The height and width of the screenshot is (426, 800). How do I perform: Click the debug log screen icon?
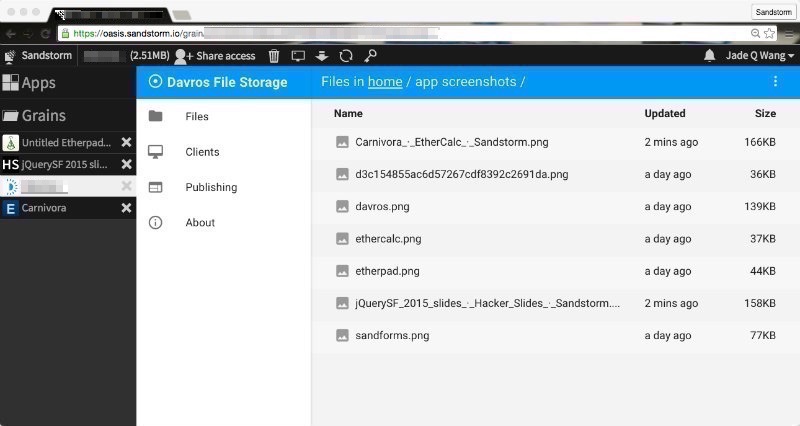298,56
